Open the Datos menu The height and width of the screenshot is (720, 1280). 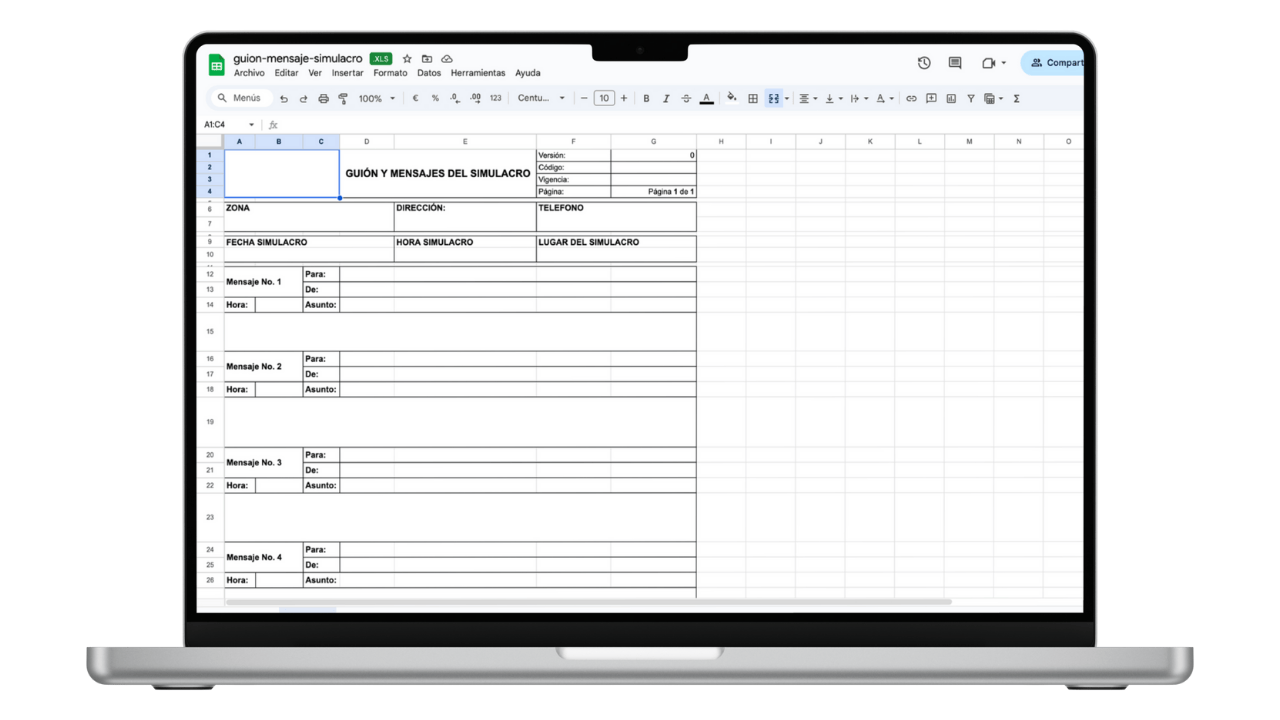pos(429,73)
